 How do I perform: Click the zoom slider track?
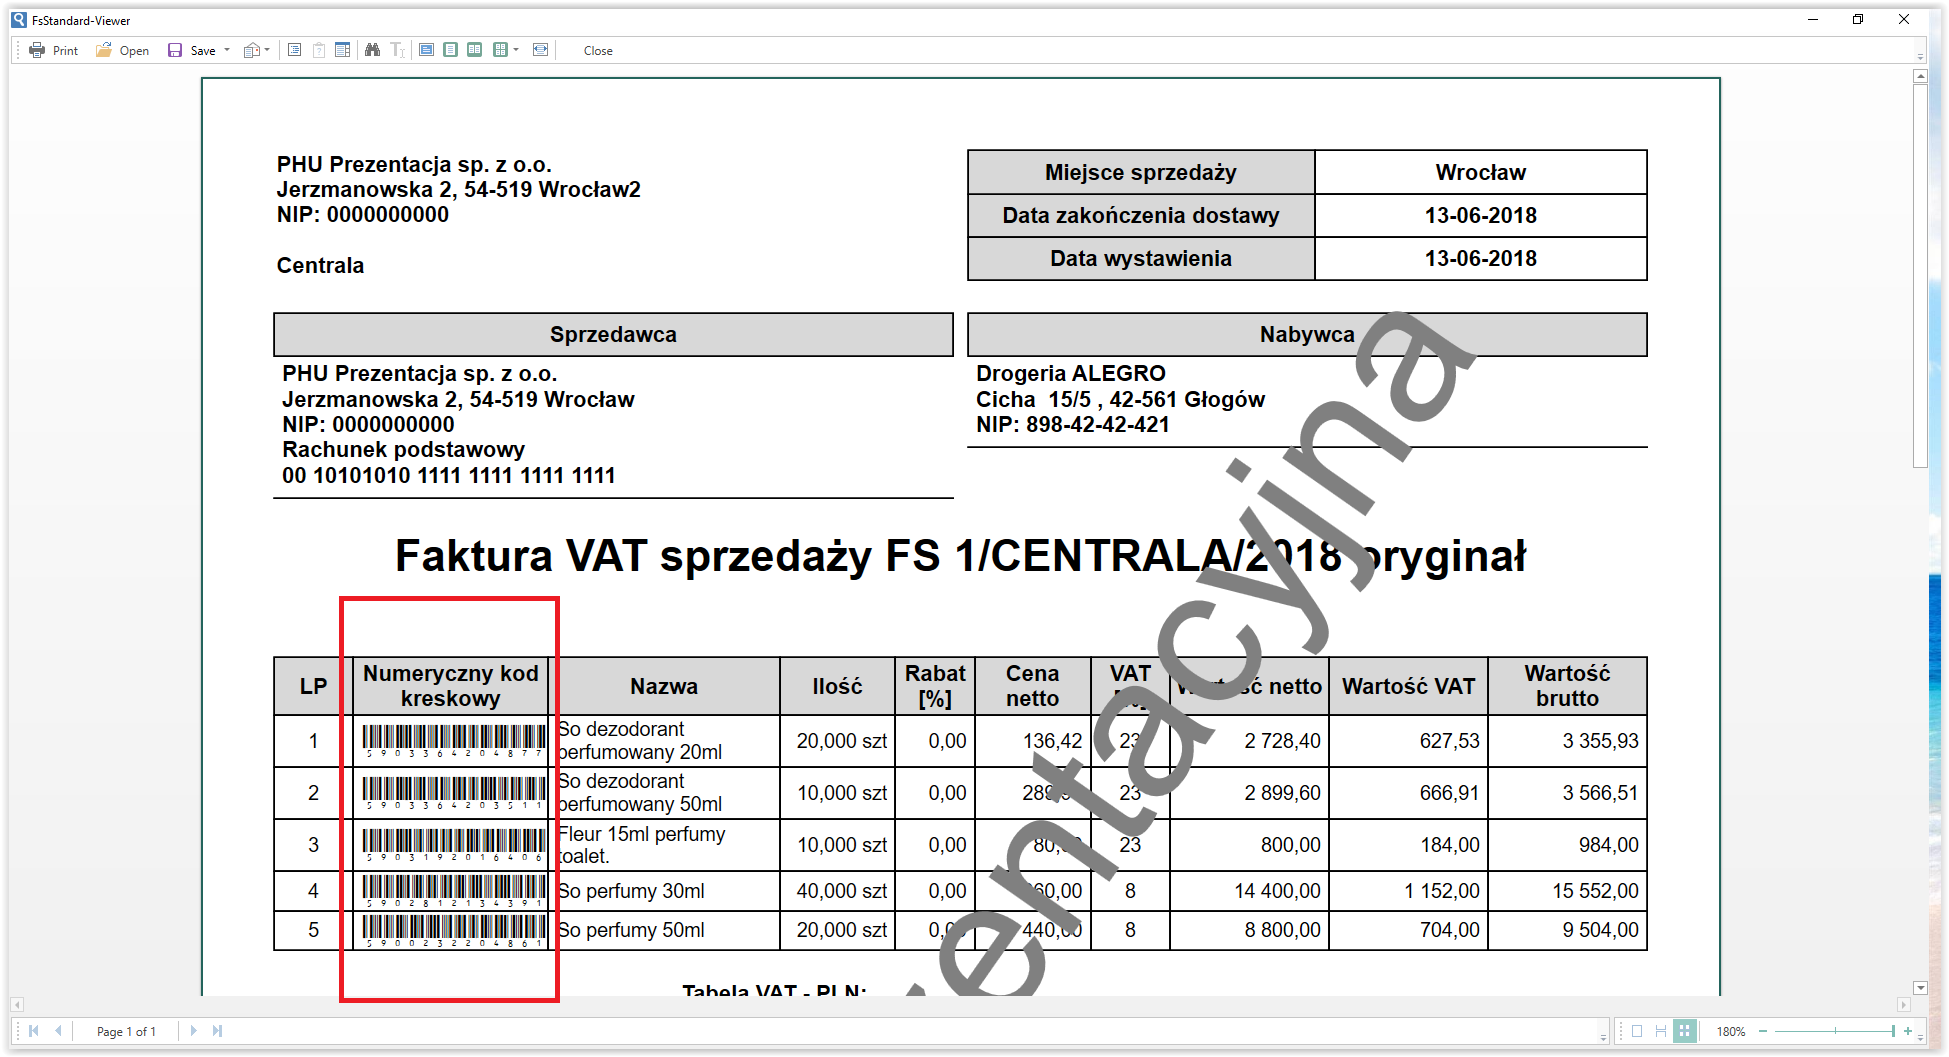[x=1834, y=1031]
